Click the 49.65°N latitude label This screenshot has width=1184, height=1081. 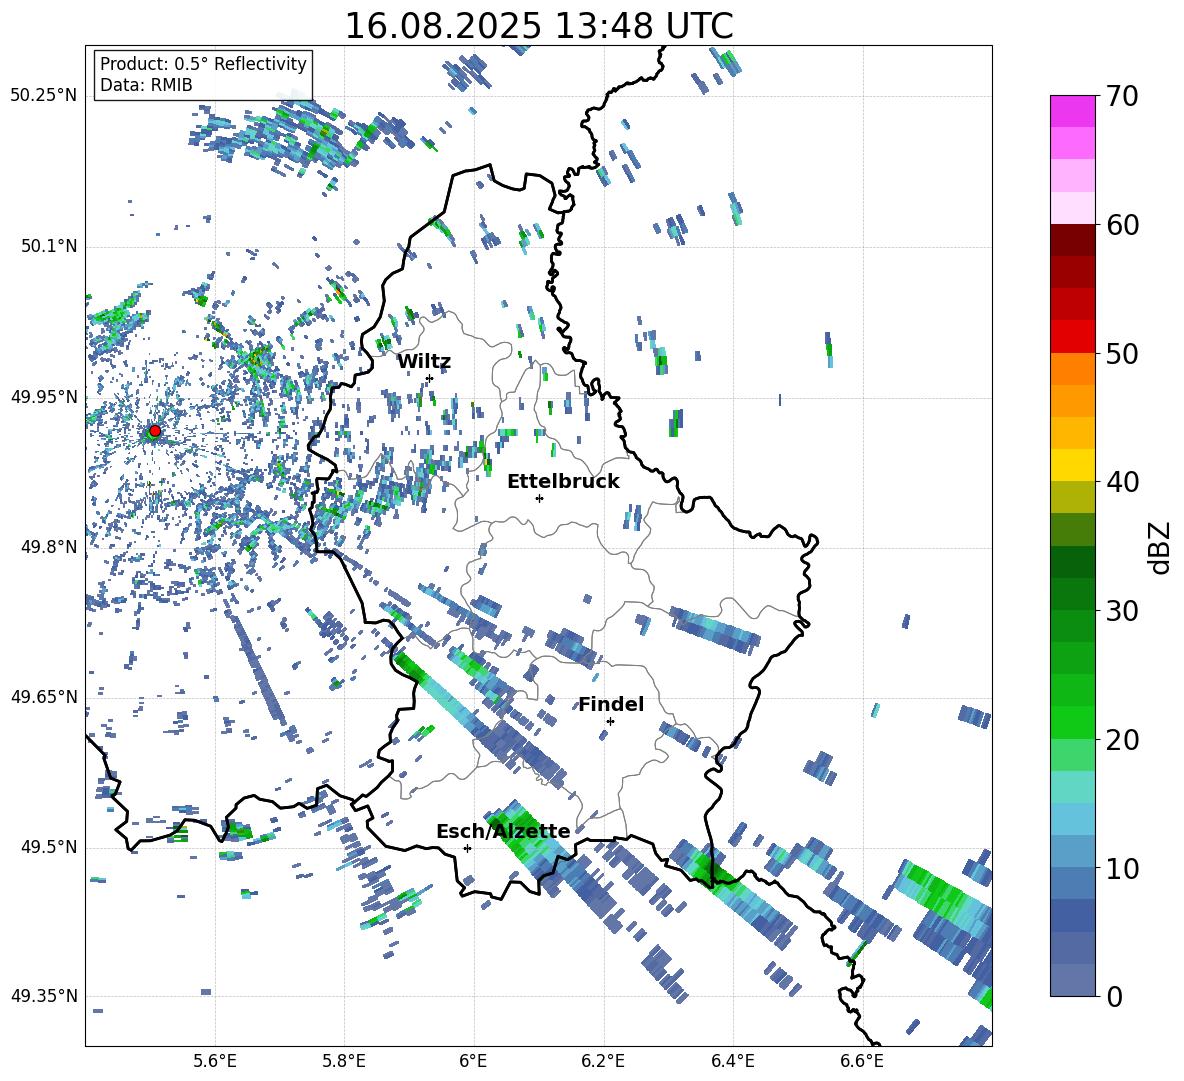(x=44, y=696)
